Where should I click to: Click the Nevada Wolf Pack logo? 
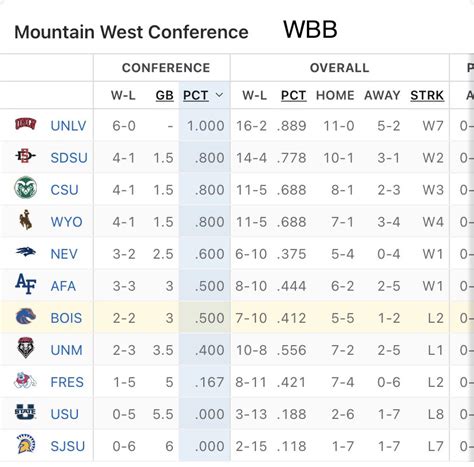pyautogui.click(x=26, y=252)
